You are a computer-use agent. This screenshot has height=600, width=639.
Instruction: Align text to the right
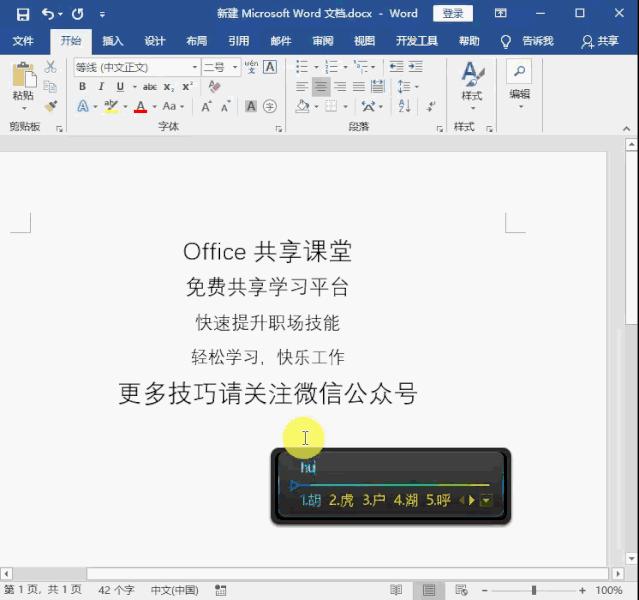coord(340,86)
